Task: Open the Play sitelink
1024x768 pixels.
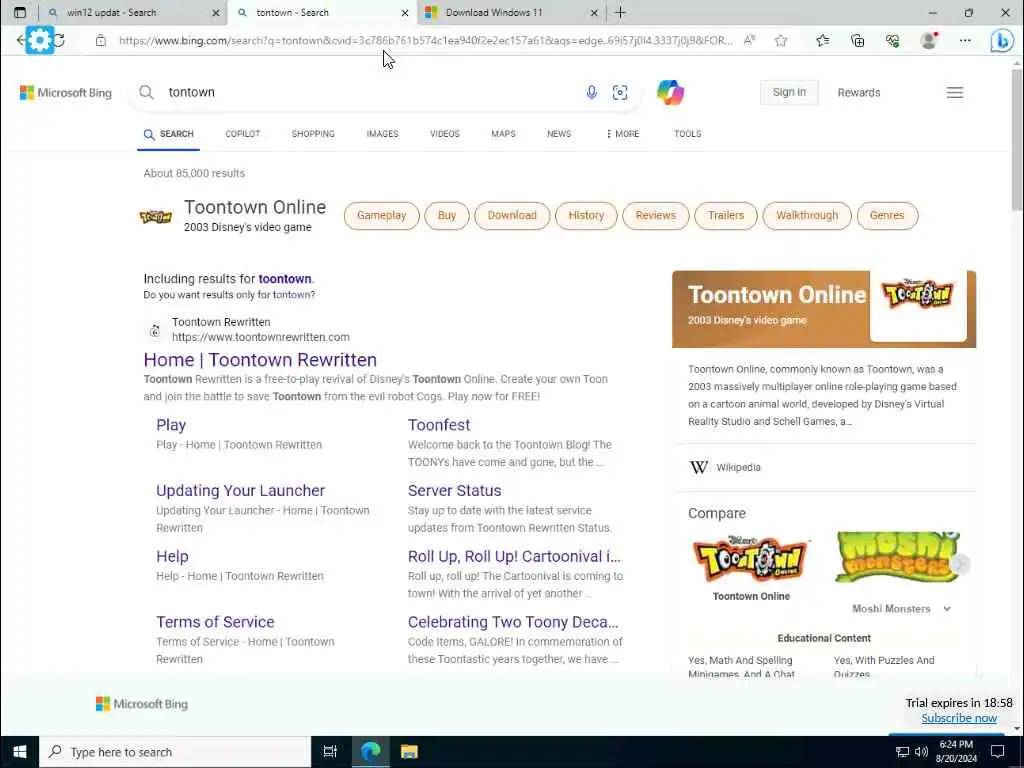Action: [x=171, y=425]
